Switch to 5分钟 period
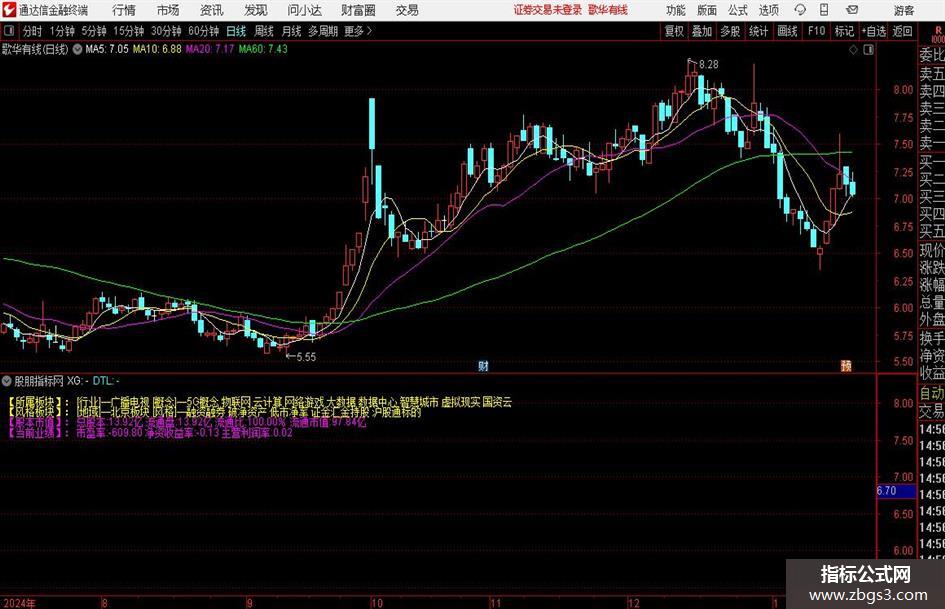 (x=94, y=31)
